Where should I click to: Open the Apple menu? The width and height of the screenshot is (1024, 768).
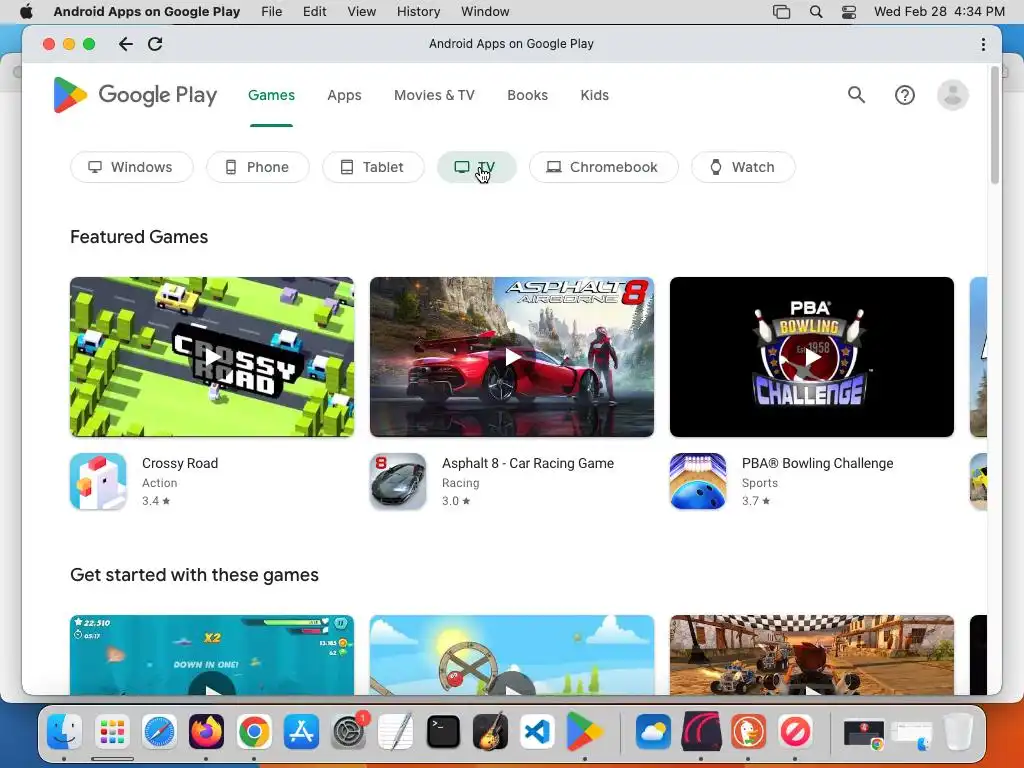tap(27, 12)
